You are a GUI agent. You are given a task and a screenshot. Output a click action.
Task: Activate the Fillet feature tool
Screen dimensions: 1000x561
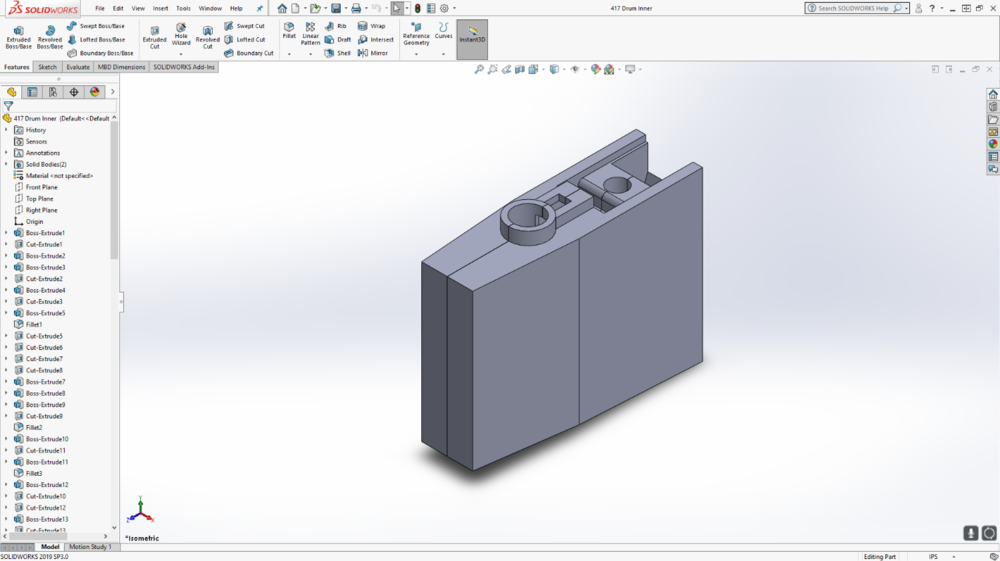(x=289, y=31)
